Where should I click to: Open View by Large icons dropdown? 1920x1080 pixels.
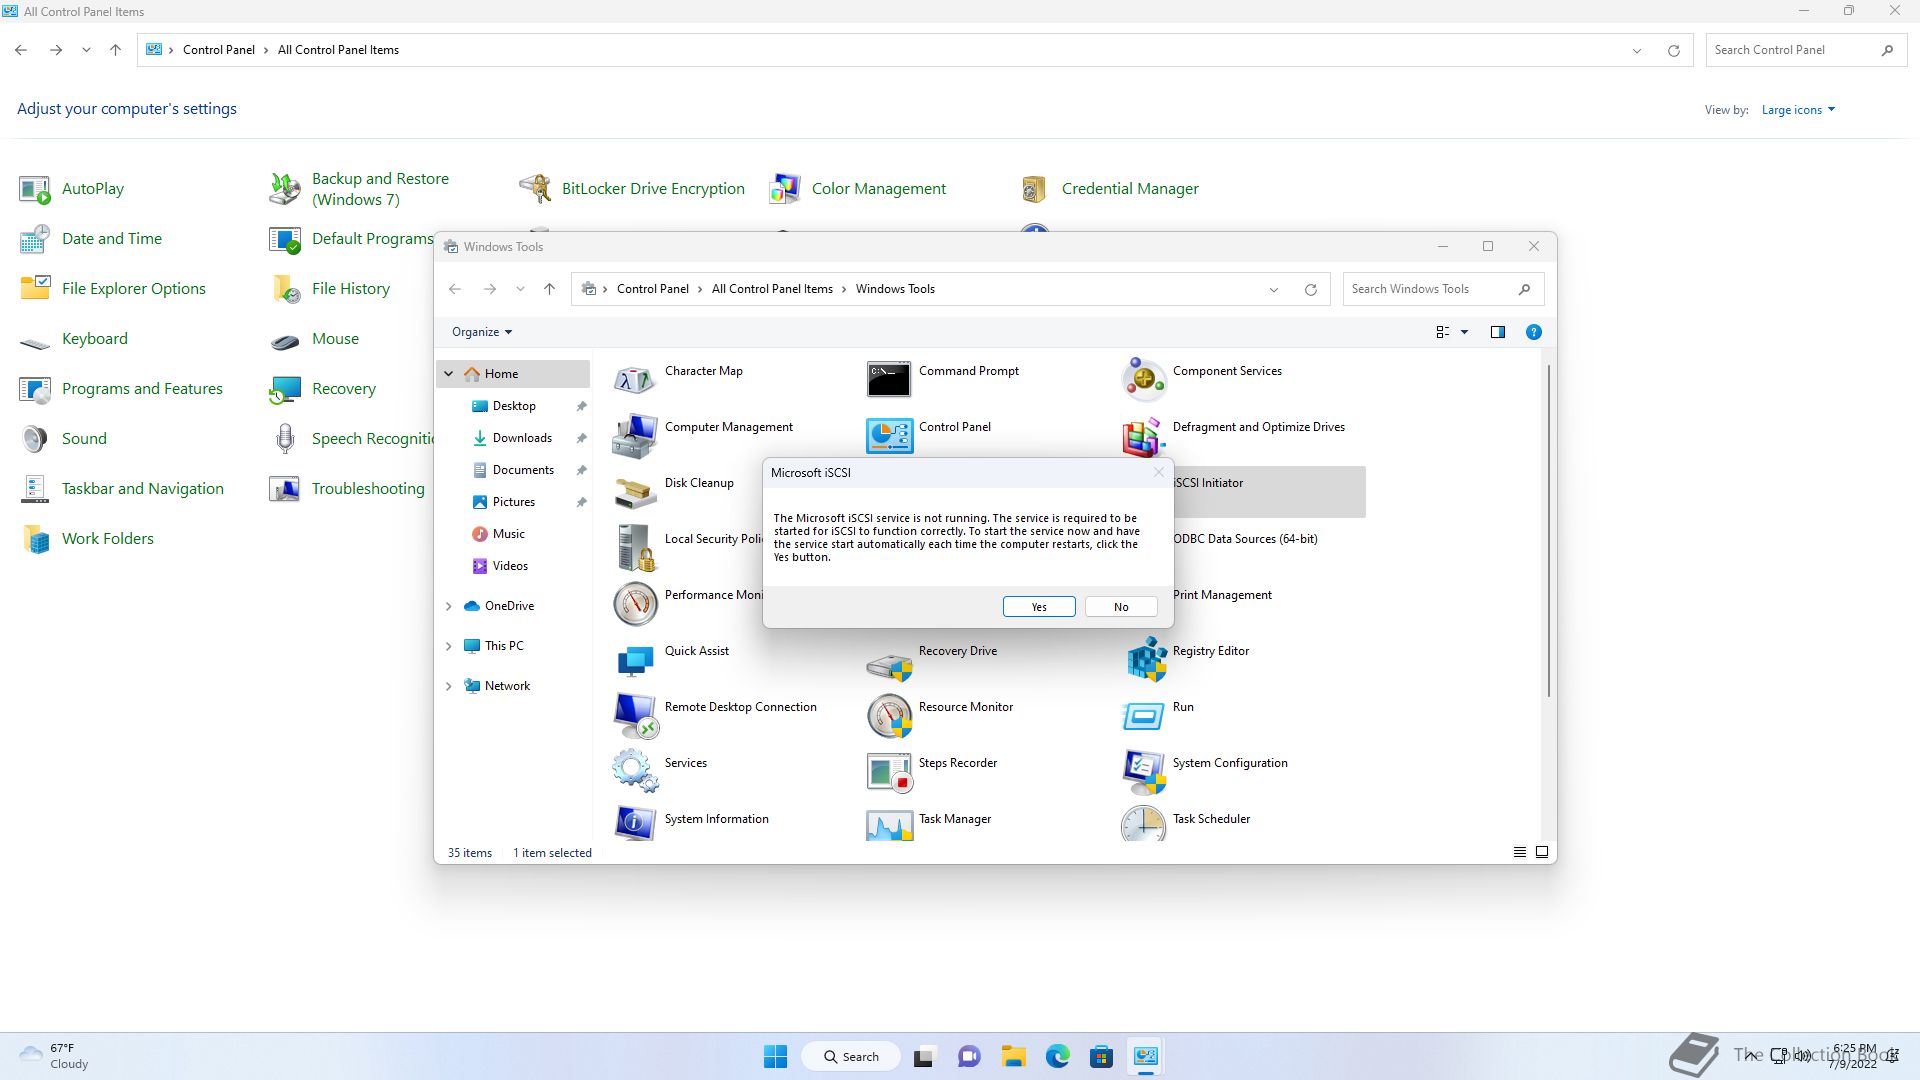(x=1798, y=110)
